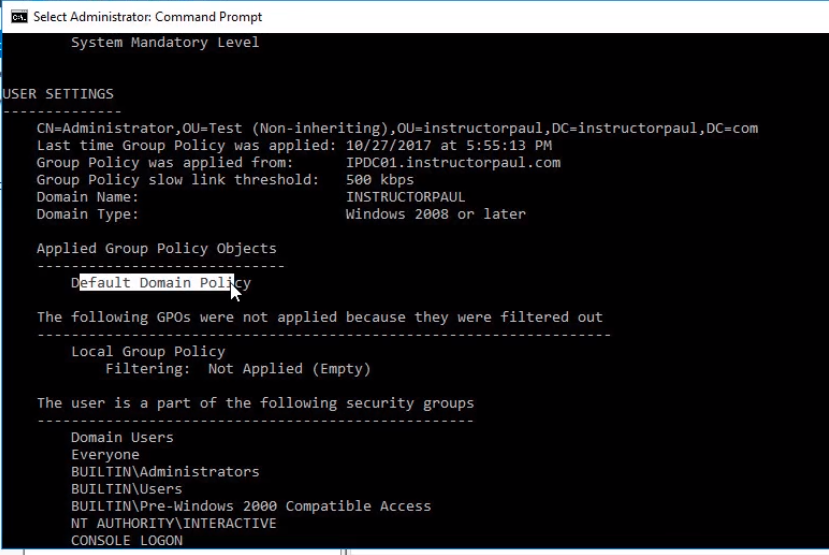The height and width of the screenshot is (555, 829).
Task: Click the Filtering: Not Applied (Empty) line
Action: tap(238, 369)
